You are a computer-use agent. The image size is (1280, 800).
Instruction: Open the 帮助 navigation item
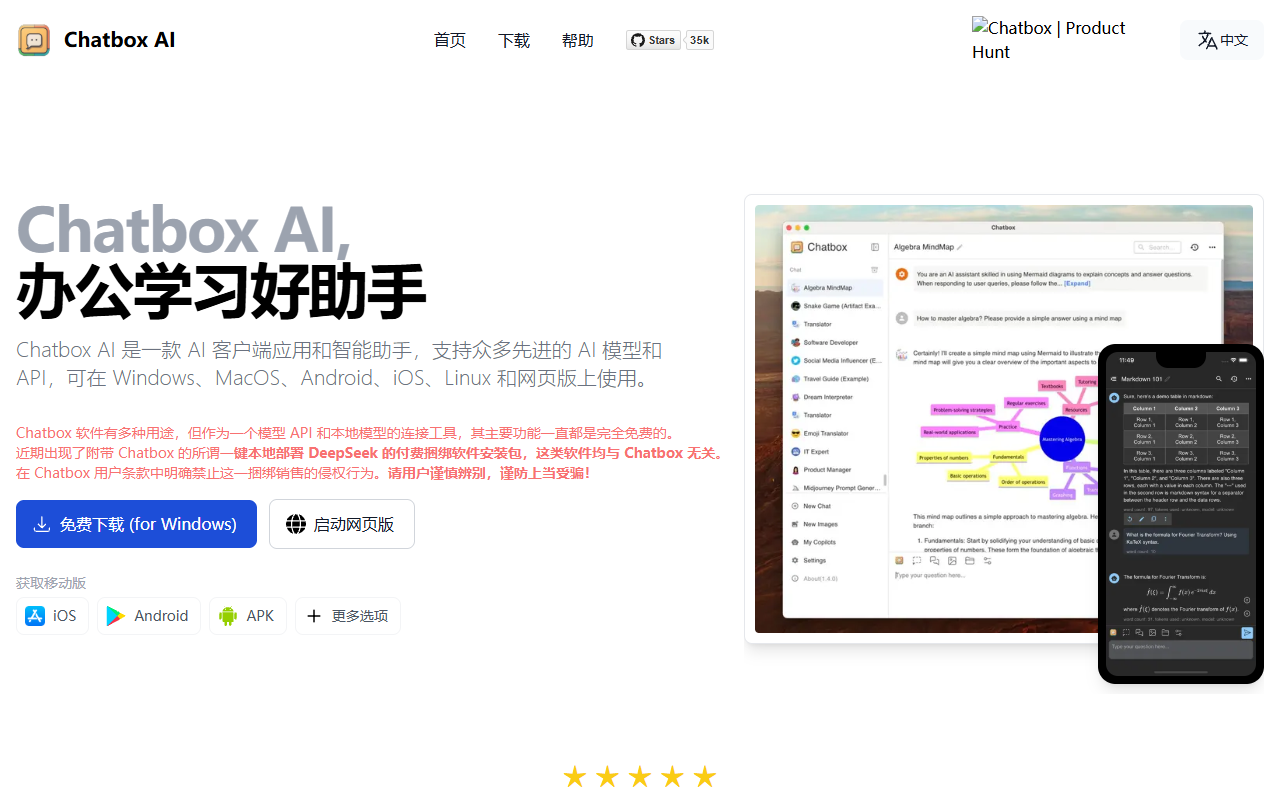coord(578,40)
